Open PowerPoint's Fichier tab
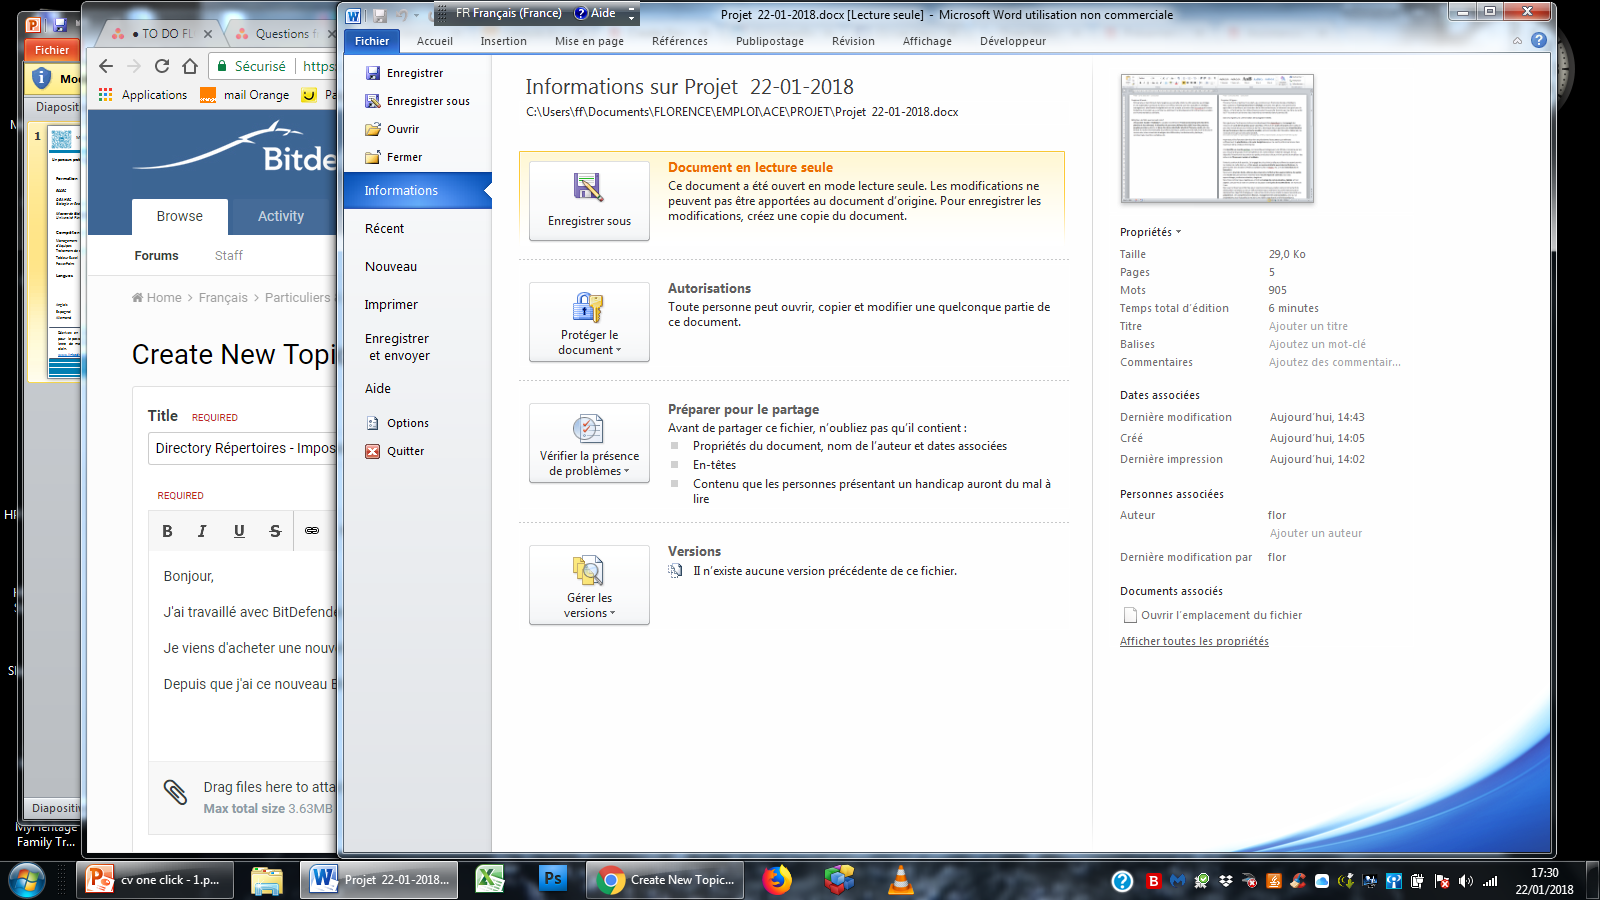 coord(52,50)
